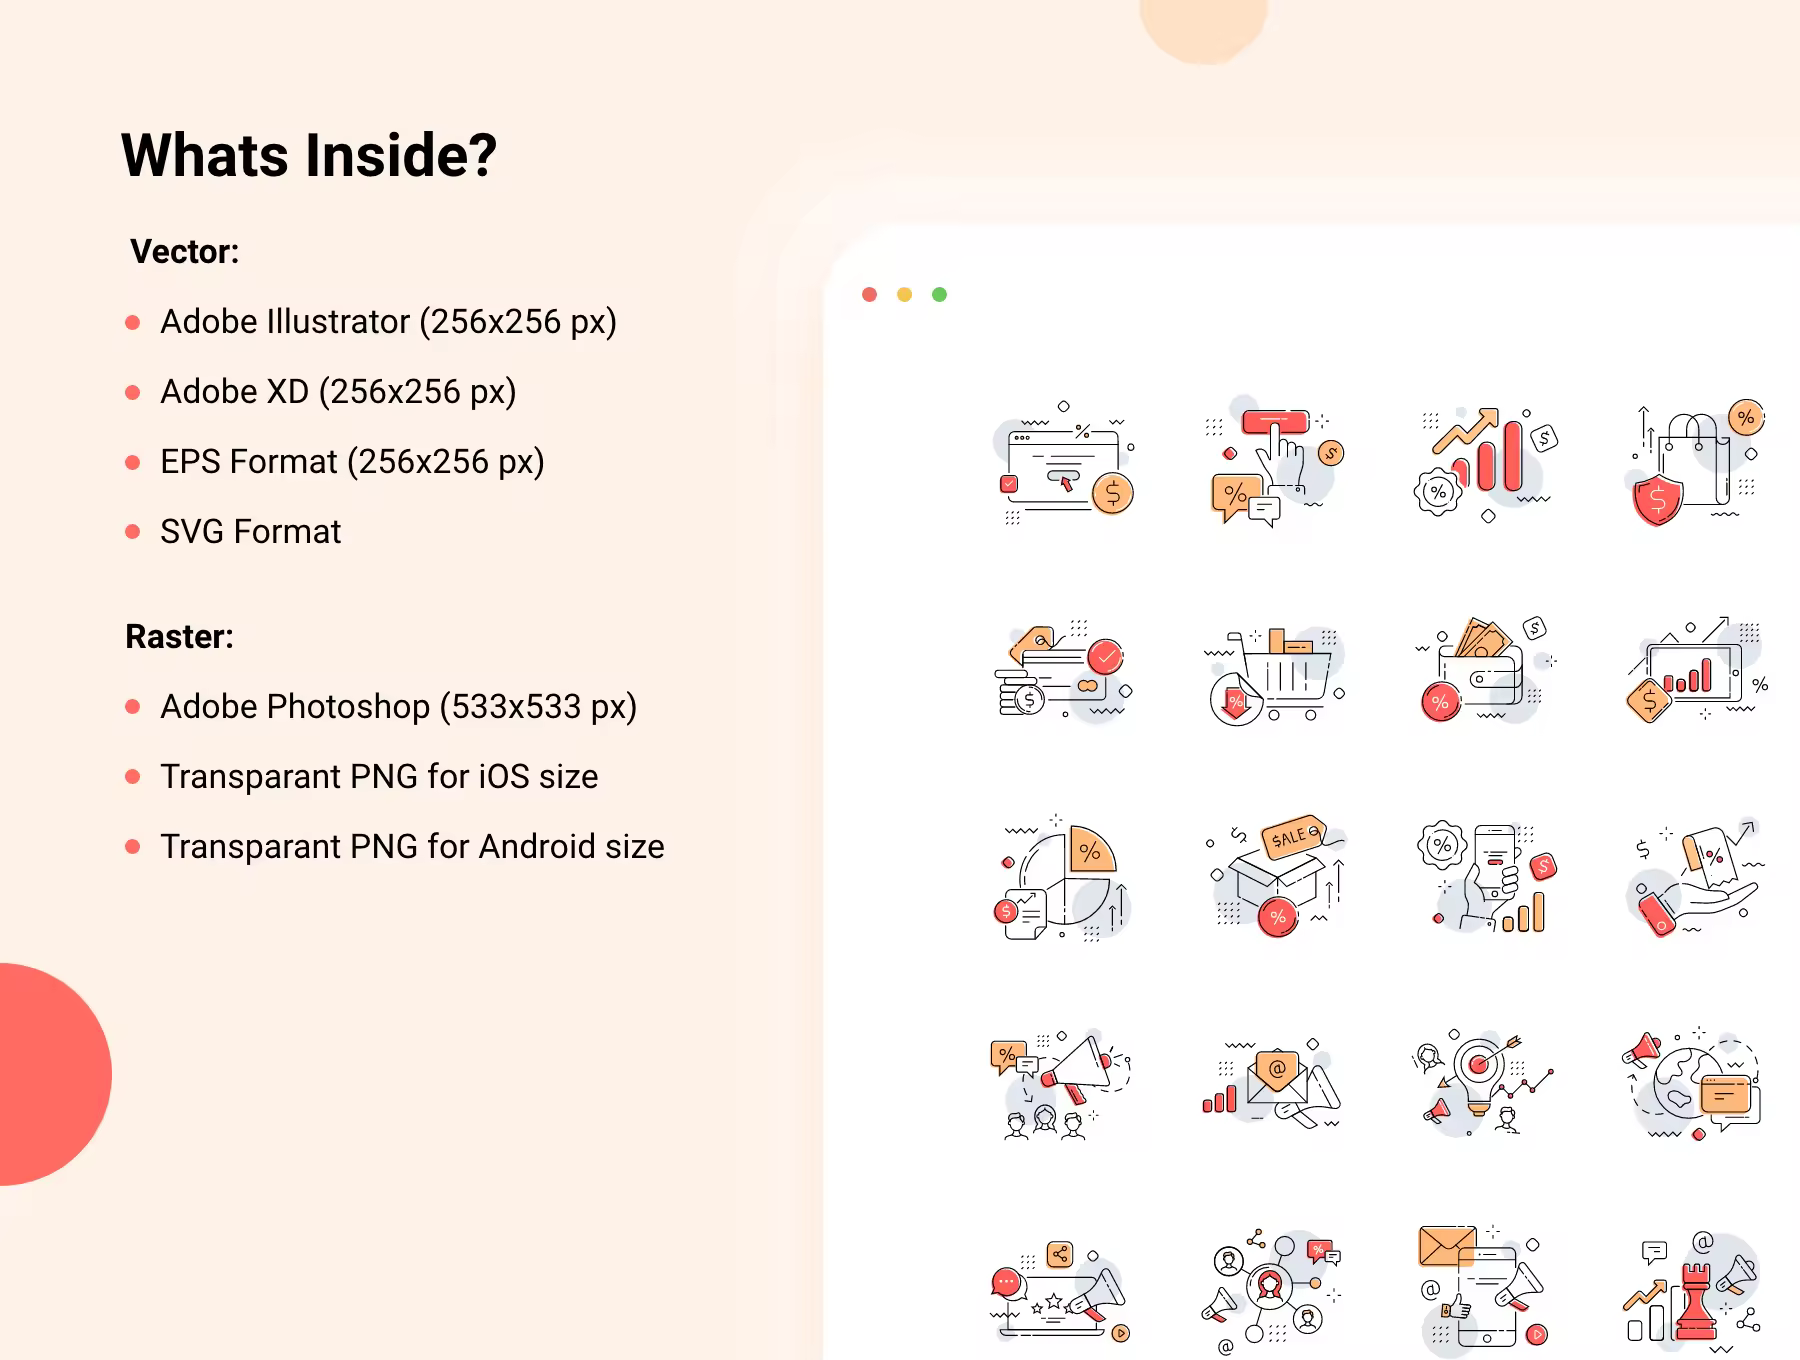Select the chess rook strategy icon

point(1692,1292)
